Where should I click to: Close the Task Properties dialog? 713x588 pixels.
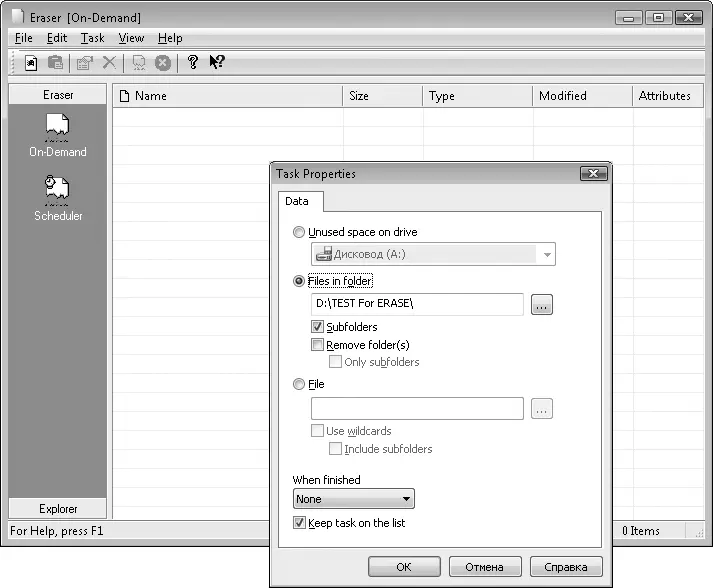point(593,173)
